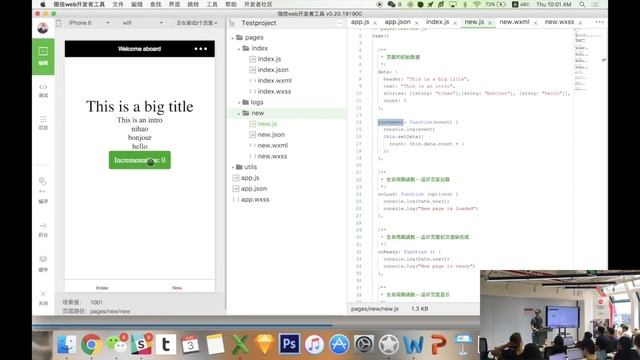Click the Cache (缓存) sidebar icon
The width and height of the screenshot is (640, 360).
(x=43, y=264)
